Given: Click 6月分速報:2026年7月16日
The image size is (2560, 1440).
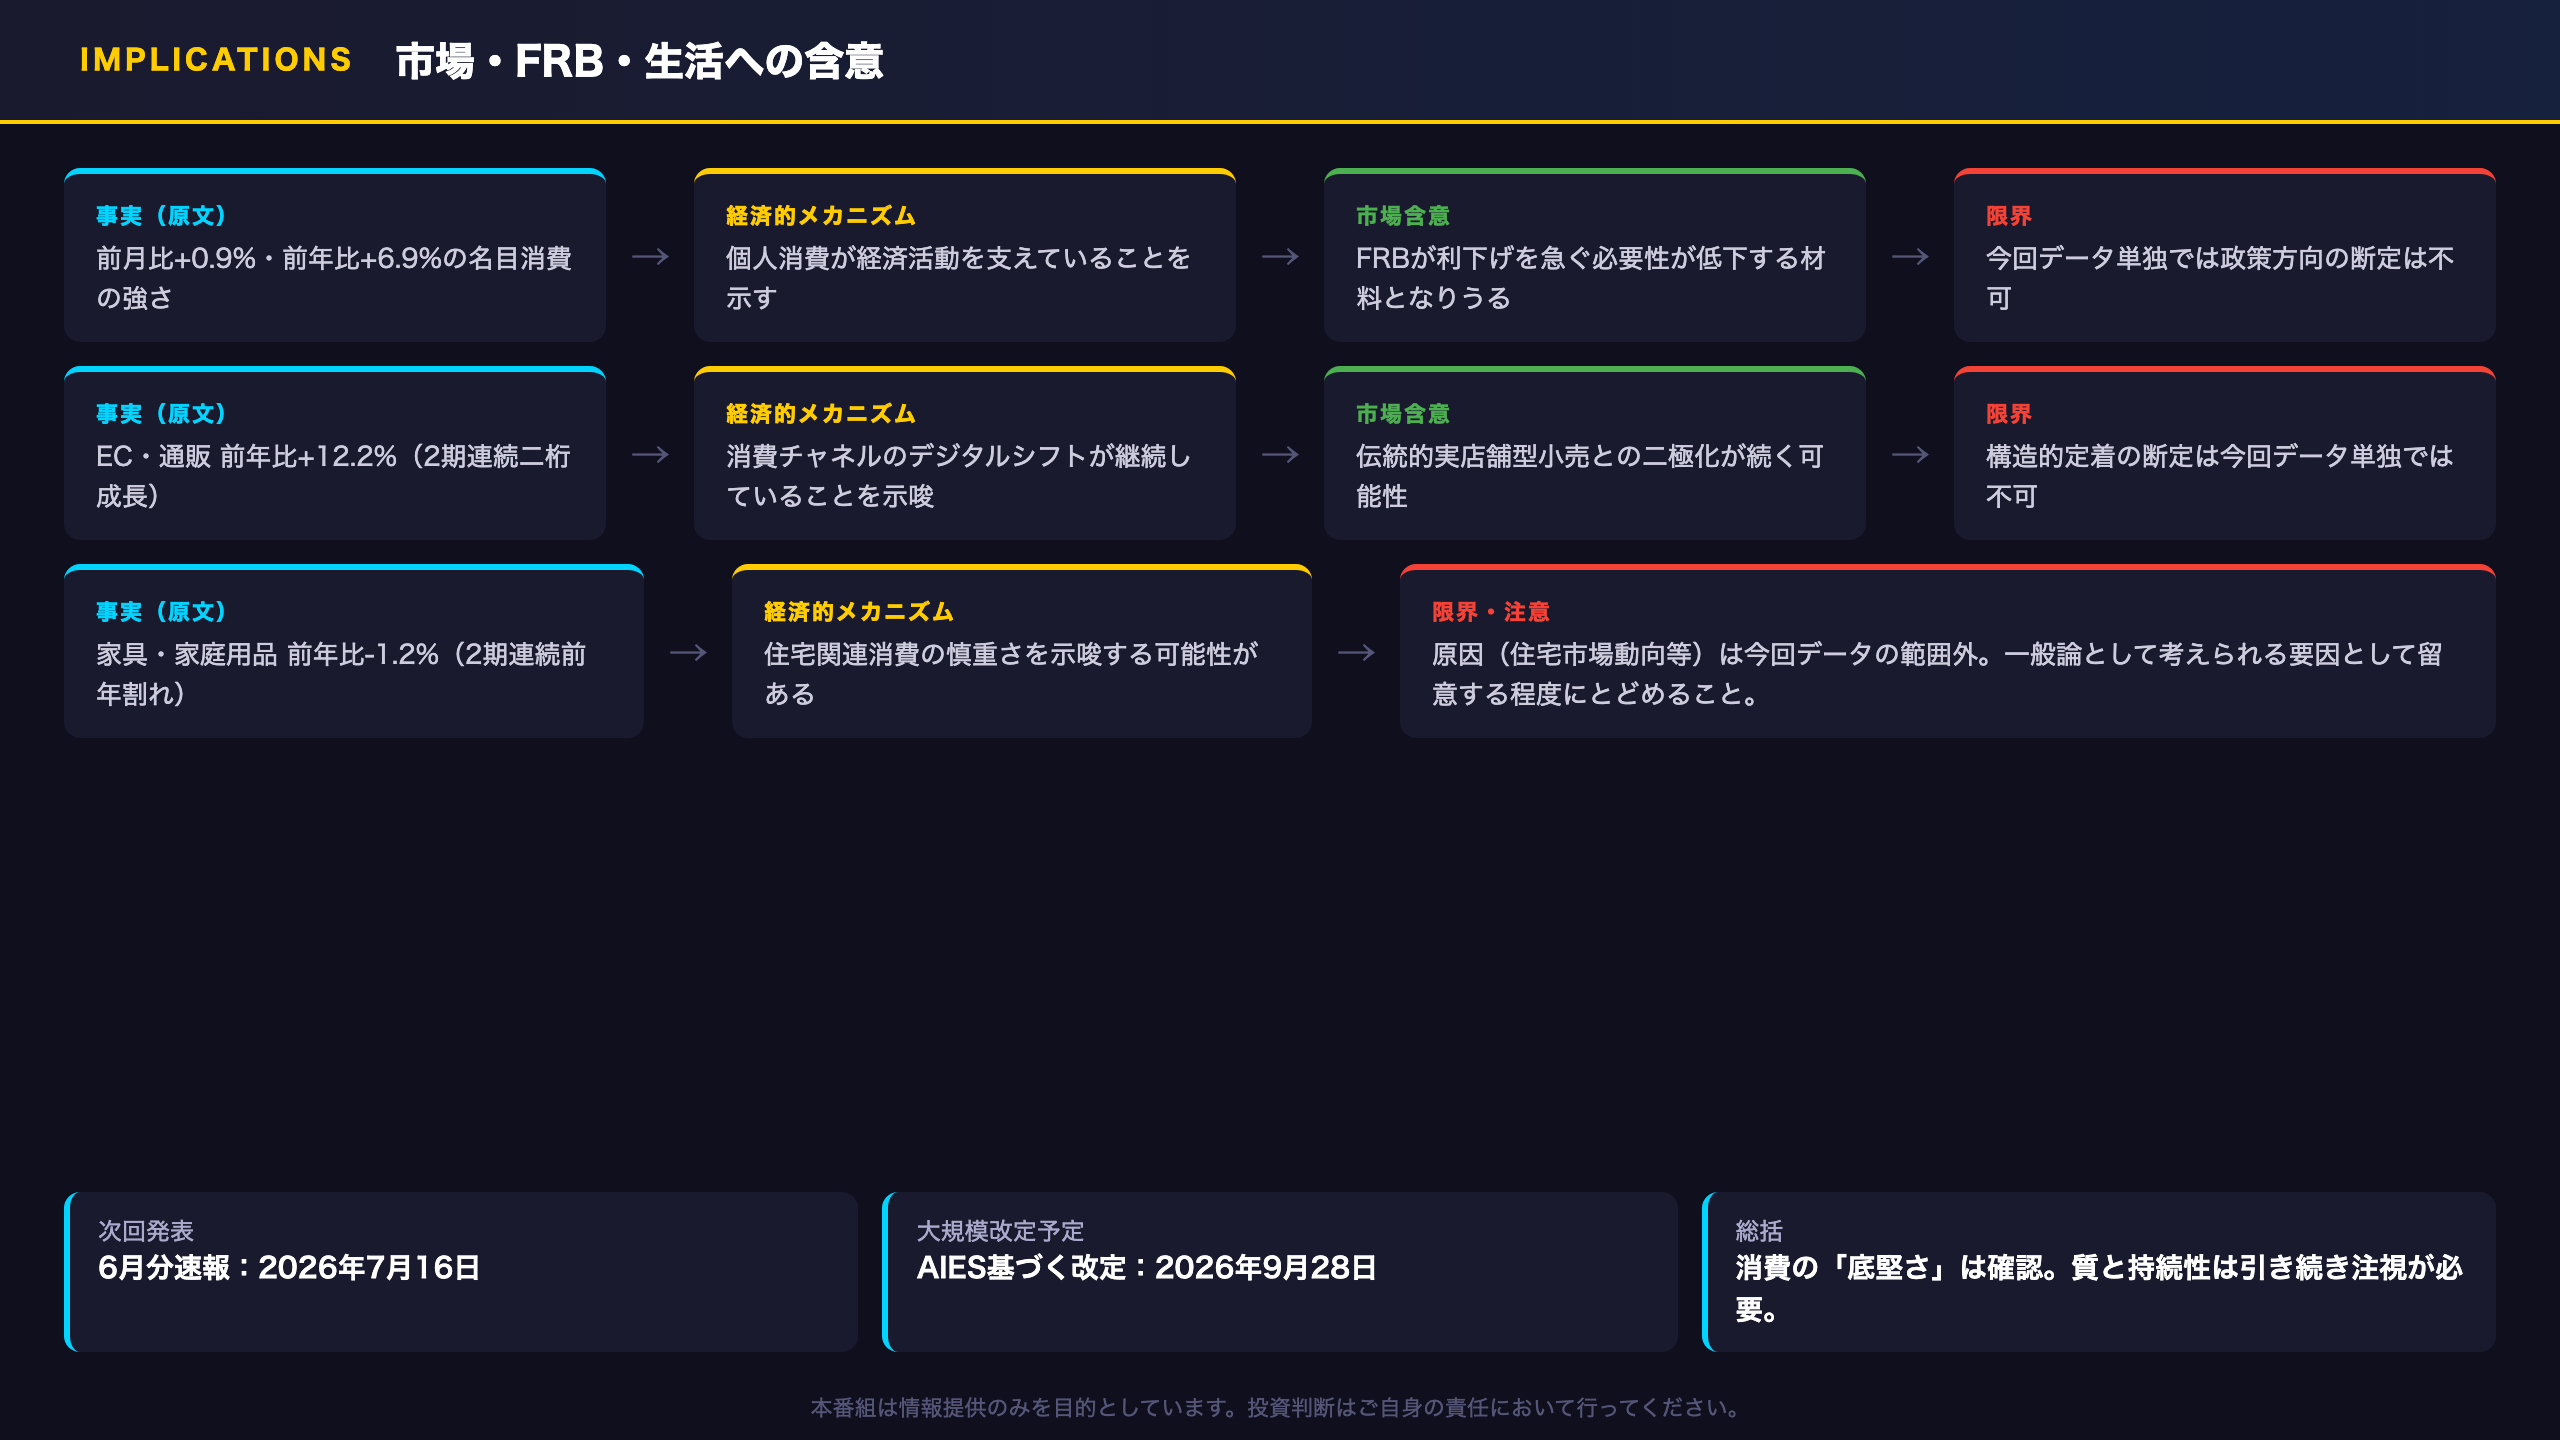Looking at the screenshot, I should pos(289,1268).
